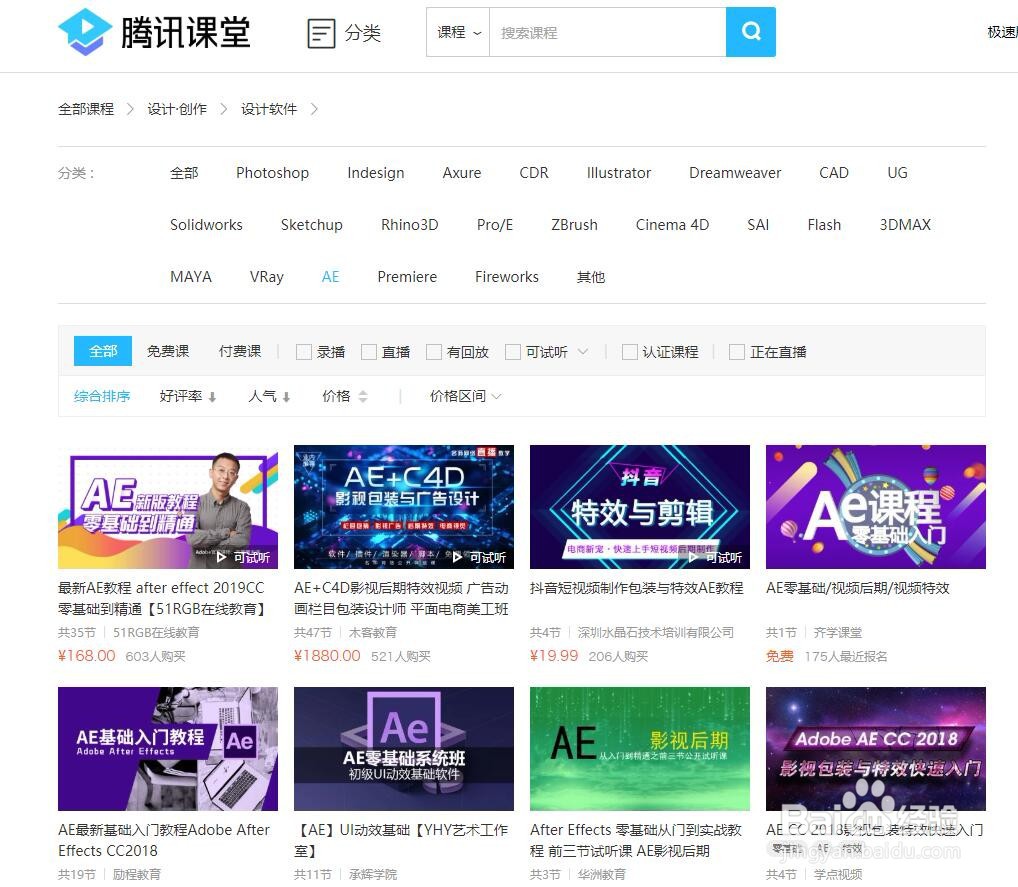
Task: Go to 全部课程 breadcrumb
Action: [86, 109]
